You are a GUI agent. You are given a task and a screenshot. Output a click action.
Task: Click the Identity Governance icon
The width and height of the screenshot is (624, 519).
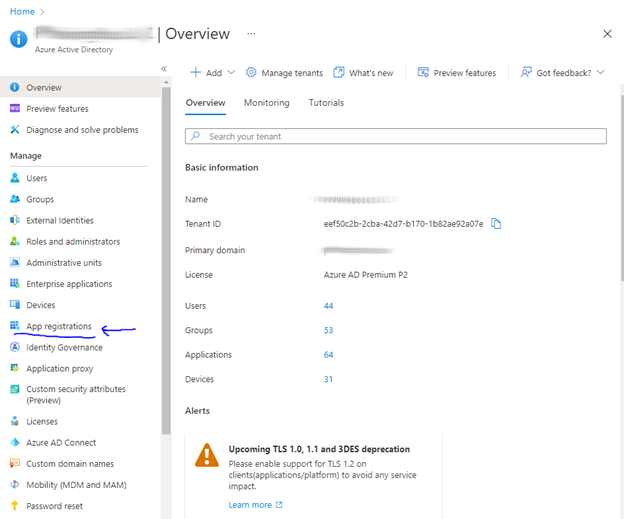tap(15, 347)
